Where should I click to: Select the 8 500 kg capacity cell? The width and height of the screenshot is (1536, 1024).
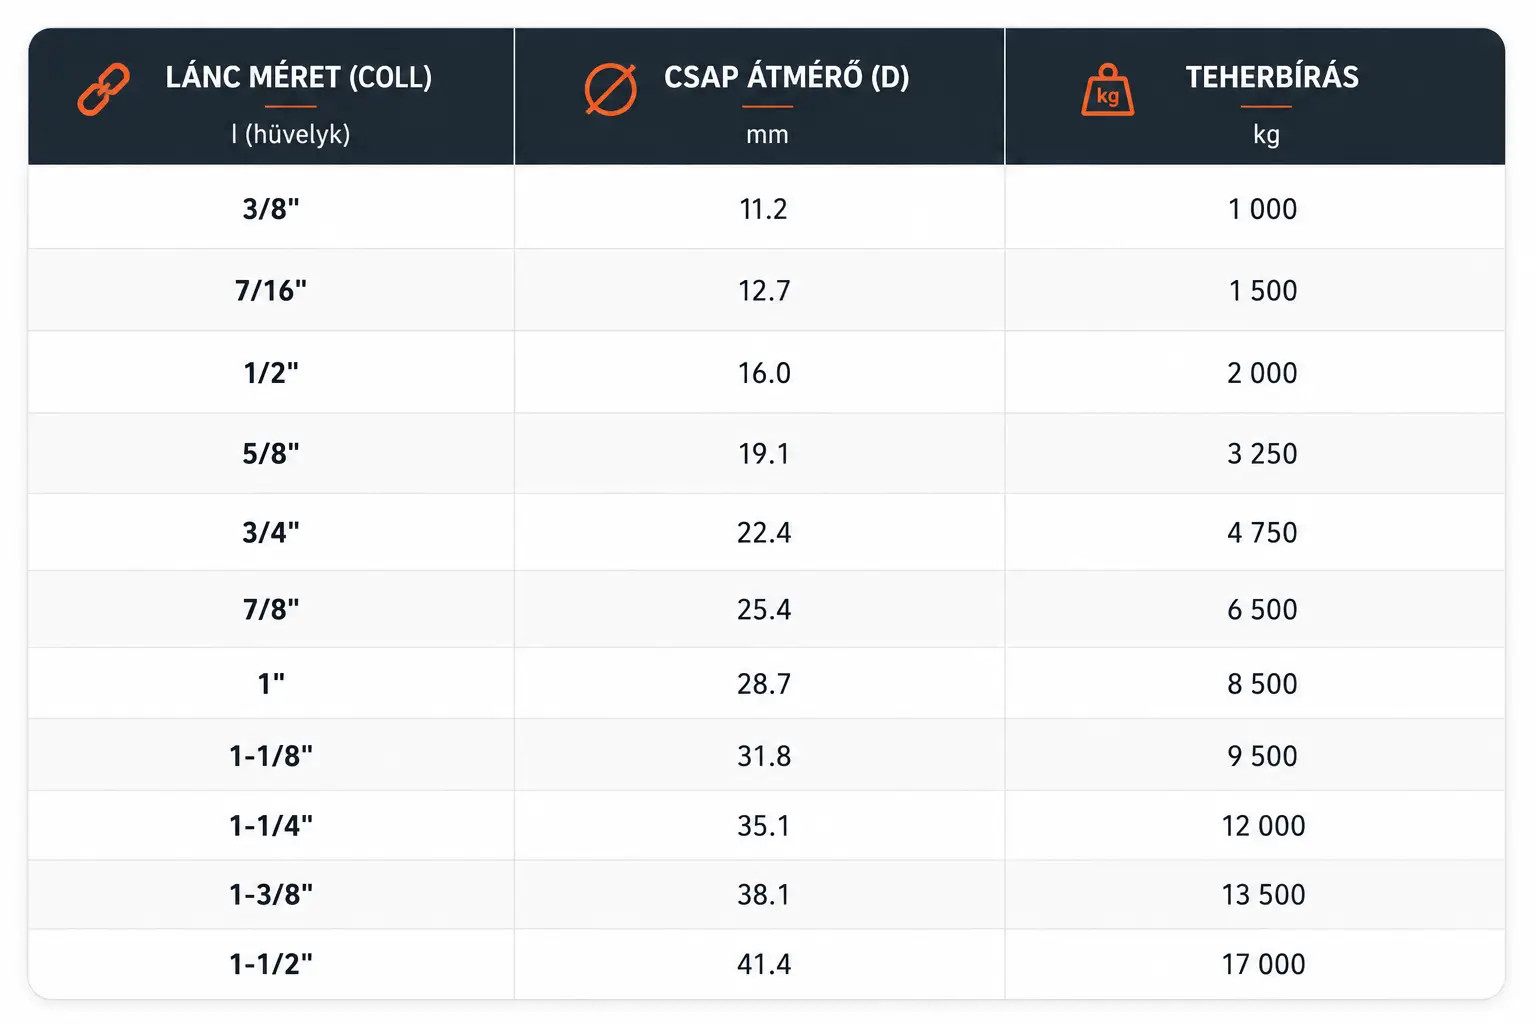pos(1262,684)
